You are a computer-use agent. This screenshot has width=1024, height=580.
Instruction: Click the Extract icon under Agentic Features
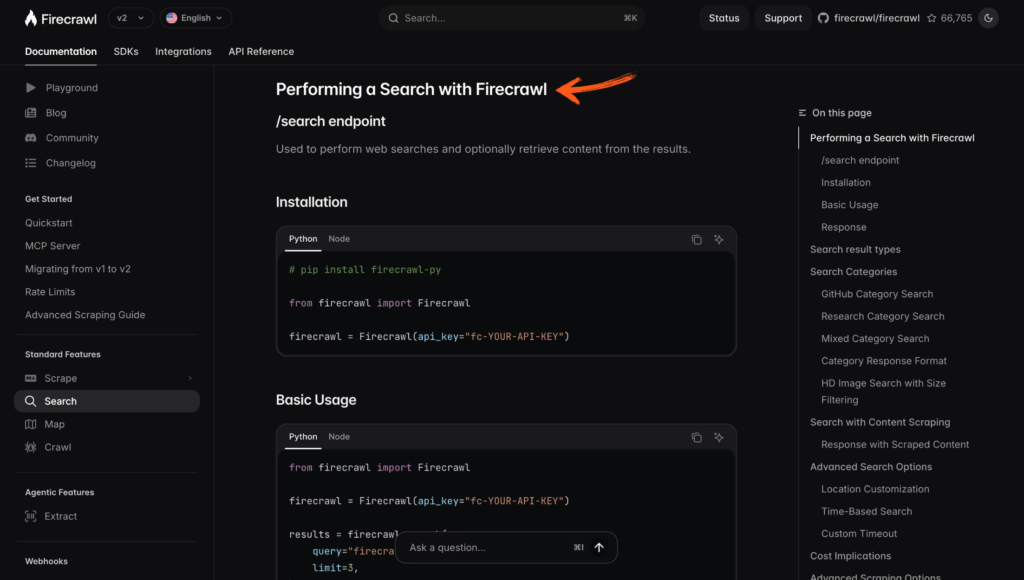click(x=30, y=515)
